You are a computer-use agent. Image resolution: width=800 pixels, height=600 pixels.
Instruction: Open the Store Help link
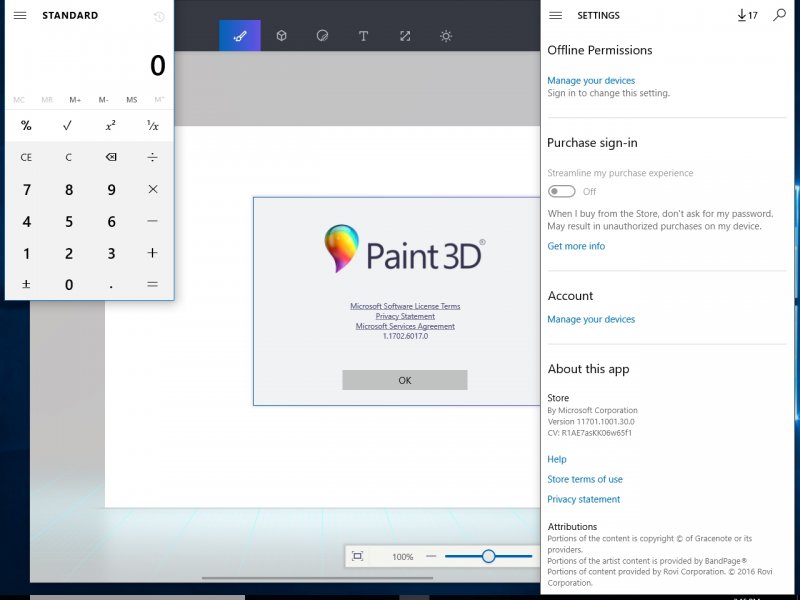click(557, 459)
